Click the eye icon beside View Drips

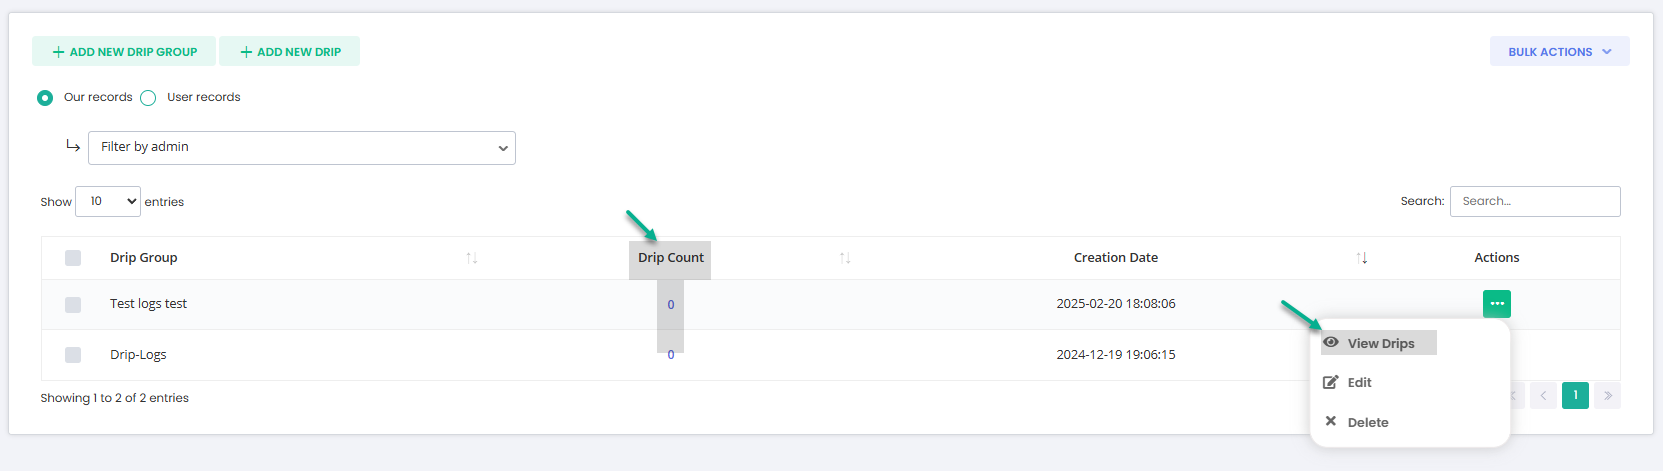coord(1331,342)
